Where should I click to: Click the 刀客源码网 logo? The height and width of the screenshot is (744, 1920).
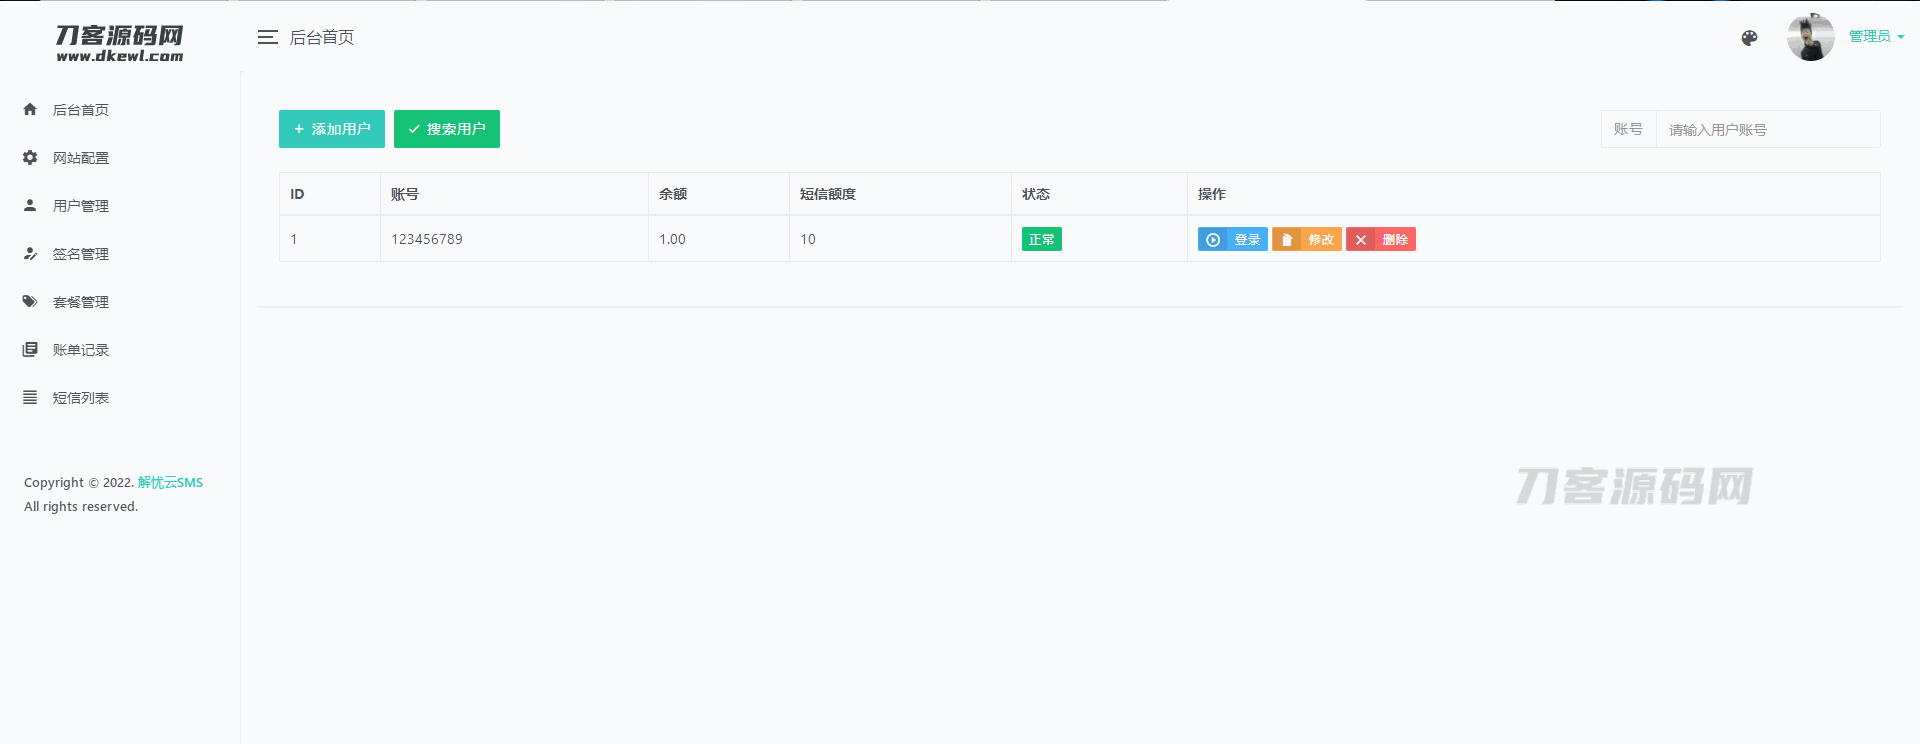(x=120, y=43)
